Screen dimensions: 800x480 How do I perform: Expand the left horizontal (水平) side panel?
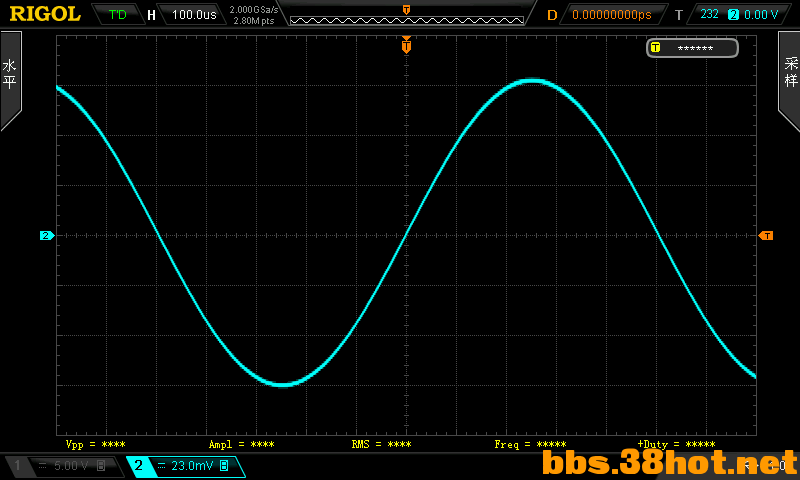pos(10,77)
